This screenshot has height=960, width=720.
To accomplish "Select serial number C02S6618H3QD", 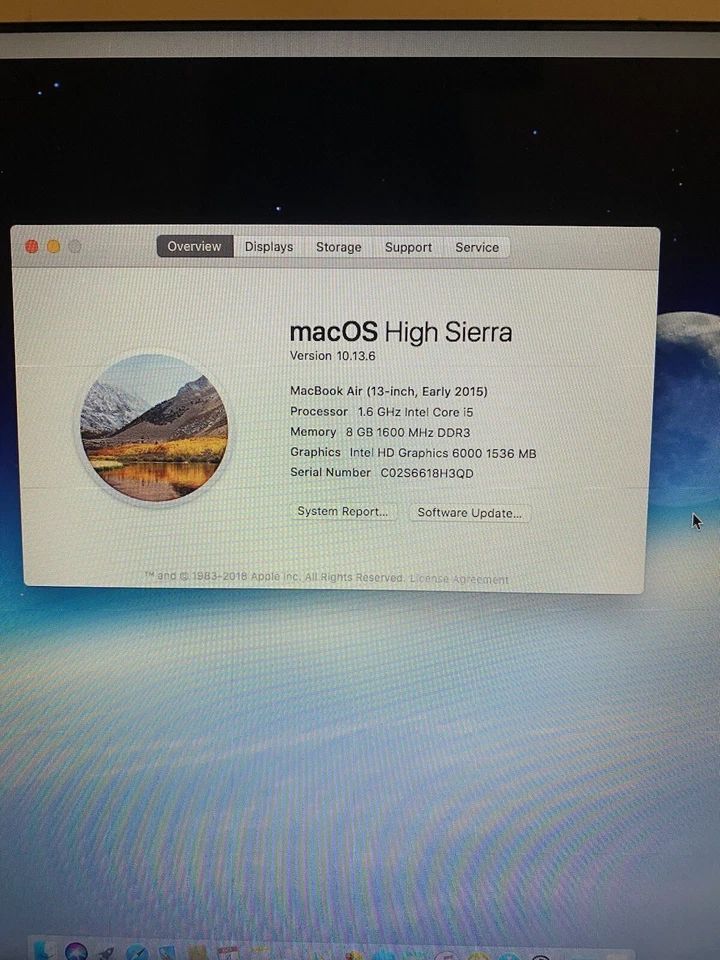I will click(427, 473).
